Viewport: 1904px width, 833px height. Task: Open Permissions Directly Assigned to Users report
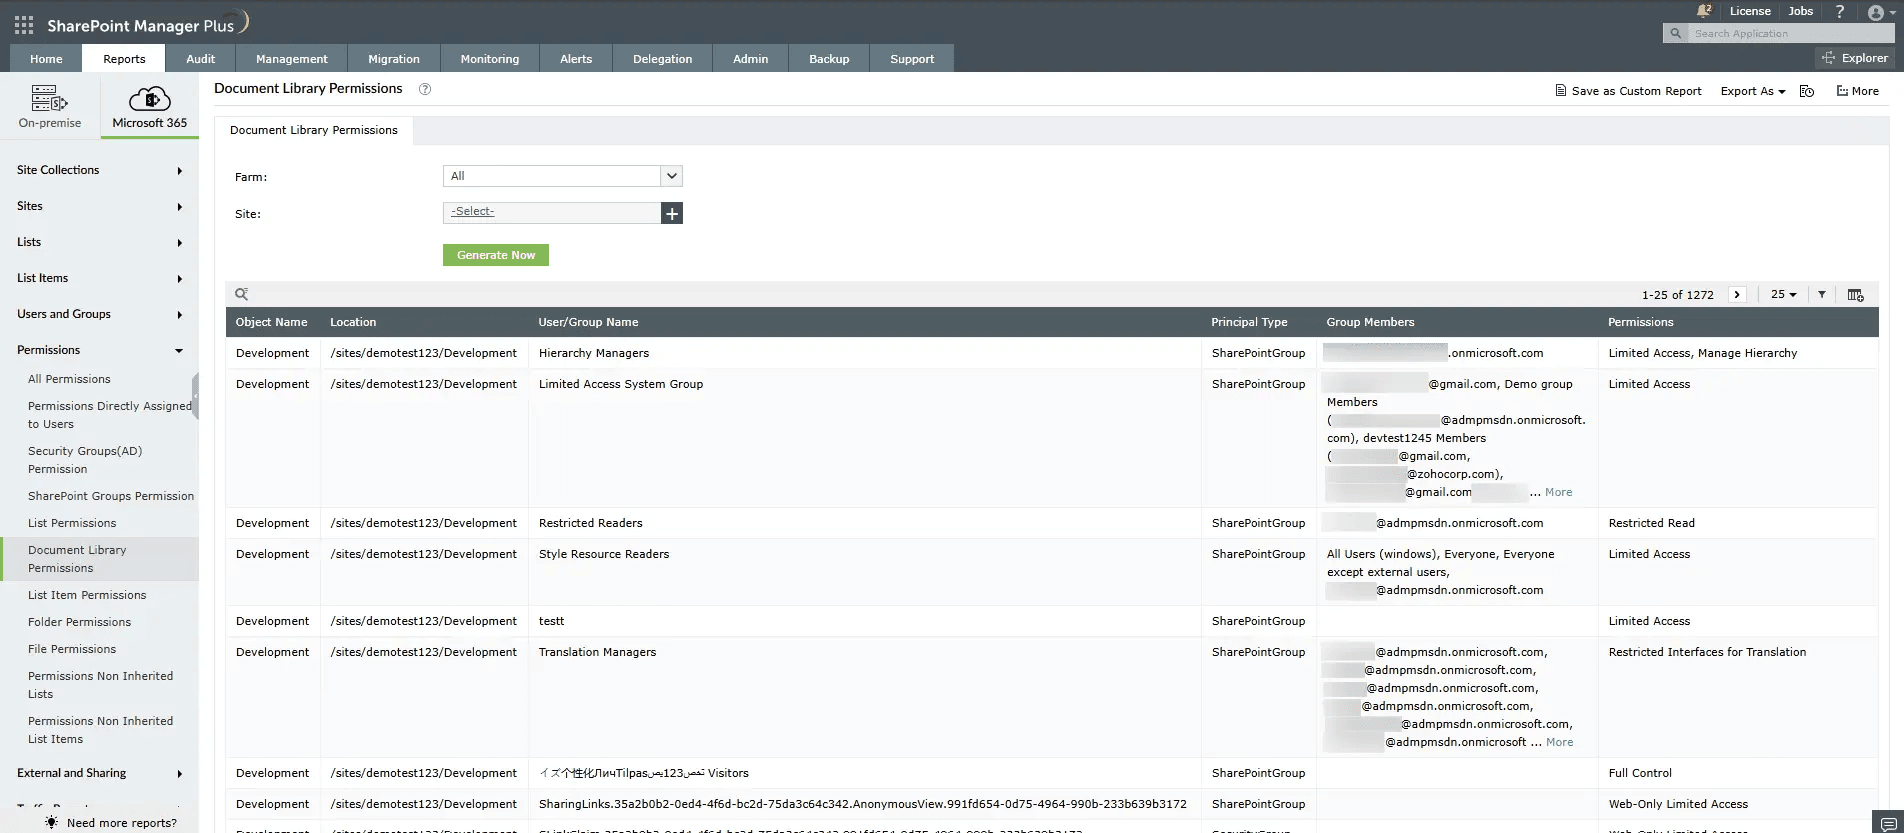(110, 415)
